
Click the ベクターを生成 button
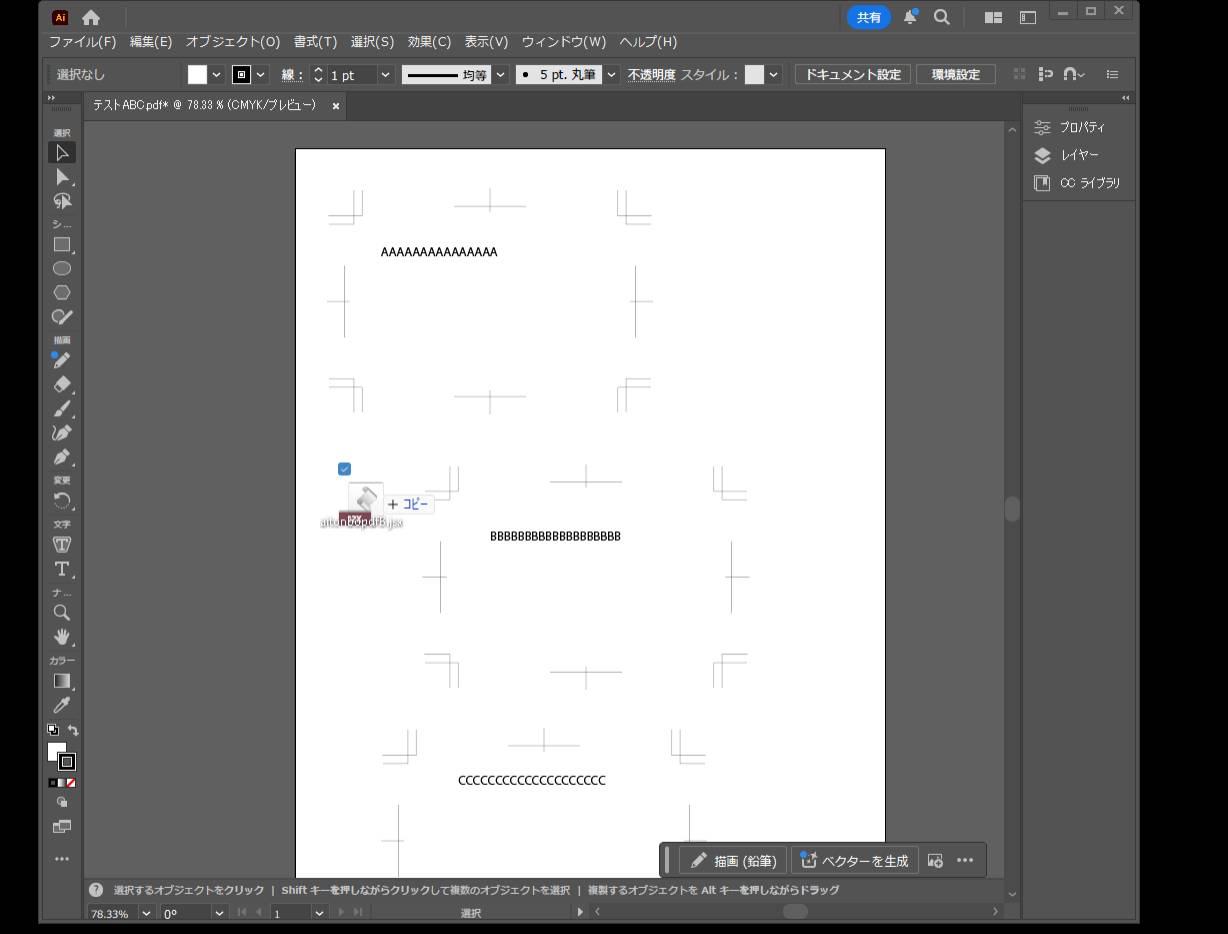tap(855, 860)
